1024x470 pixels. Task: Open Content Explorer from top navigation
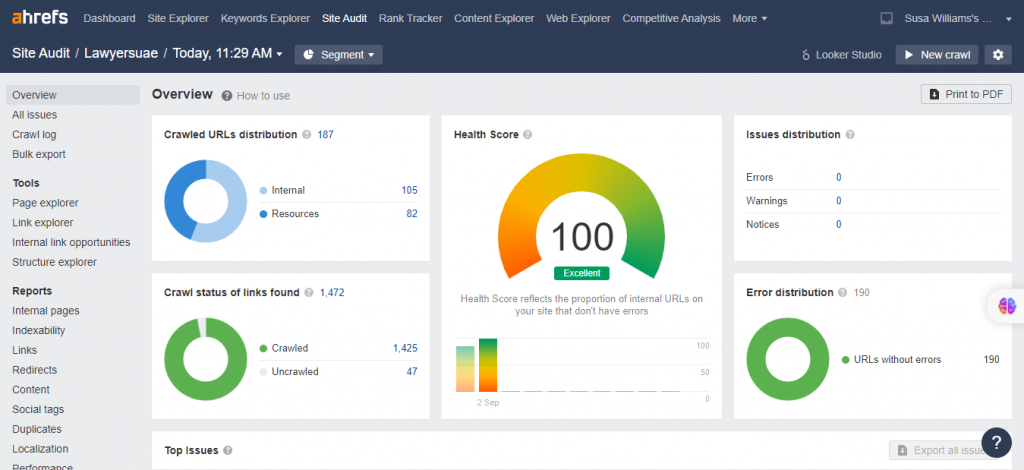click(494, 18)
